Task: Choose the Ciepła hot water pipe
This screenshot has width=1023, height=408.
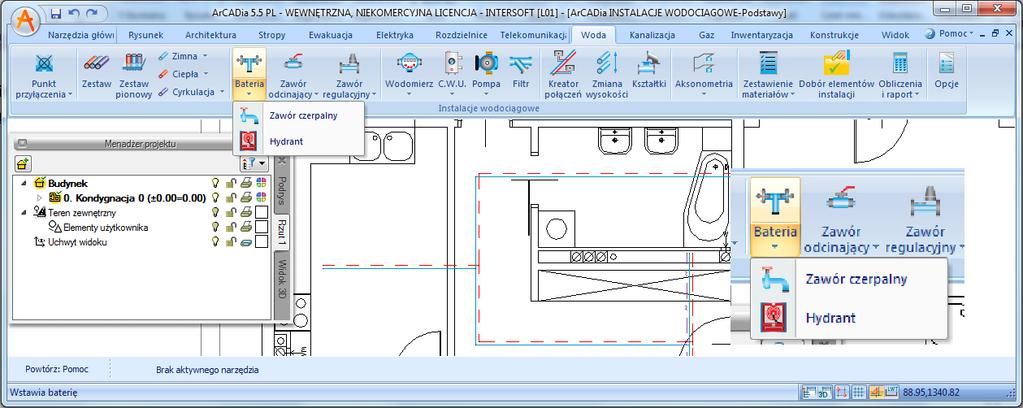Action: pos(183,74)
